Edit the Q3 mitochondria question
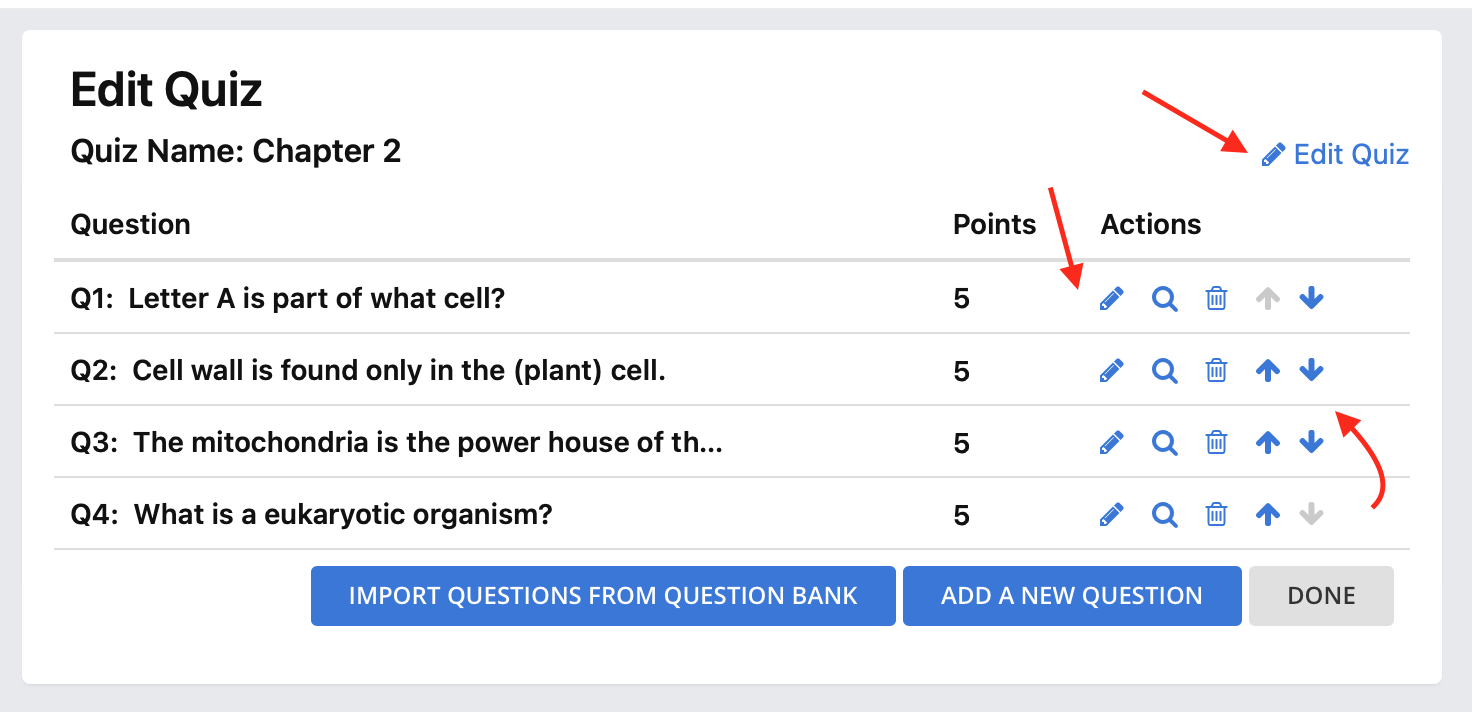The height and width of the screenshot is (712, 1472). tap(1111, 442)
